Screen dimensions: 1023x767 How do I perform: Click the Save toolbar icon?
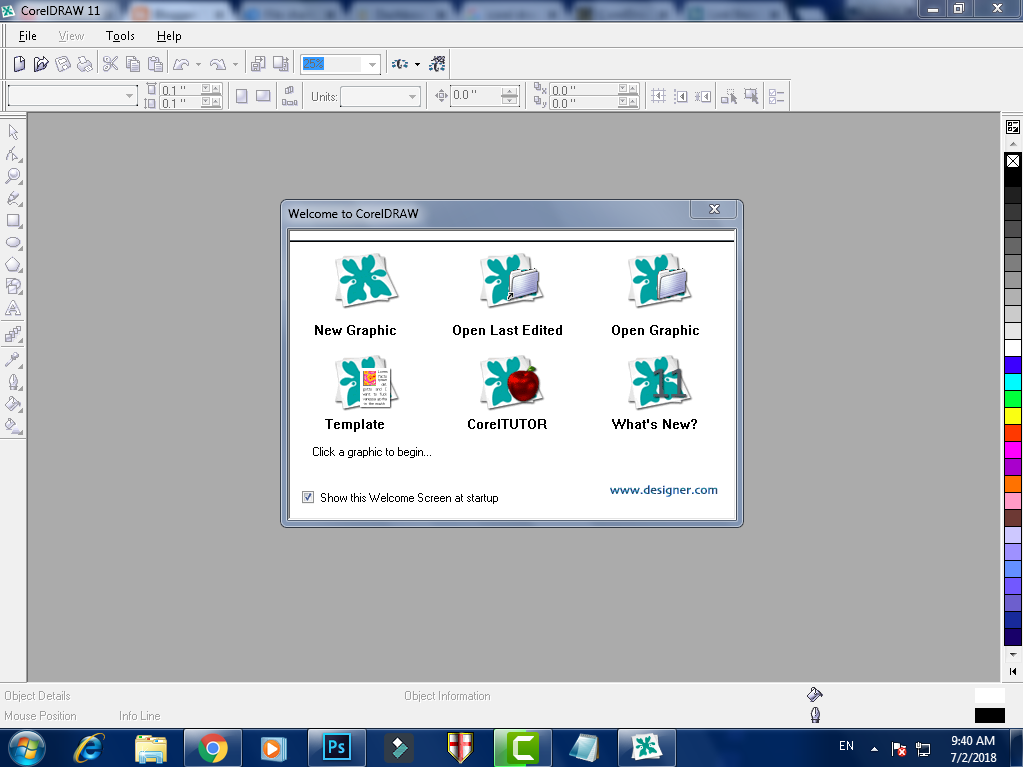click(63, 63)
